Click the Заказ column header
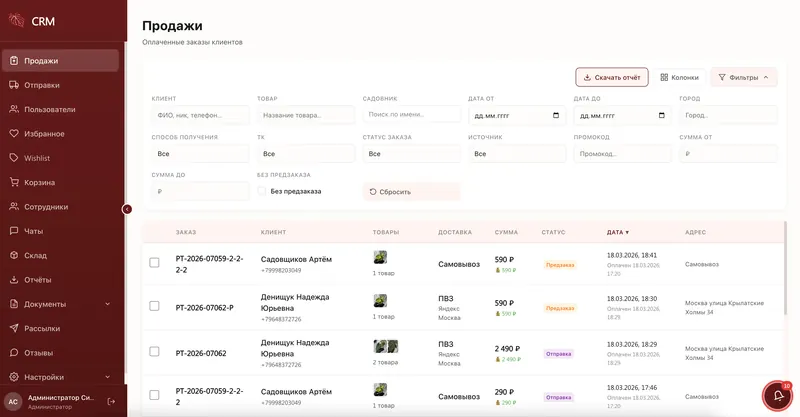 [x=186, y=232]
